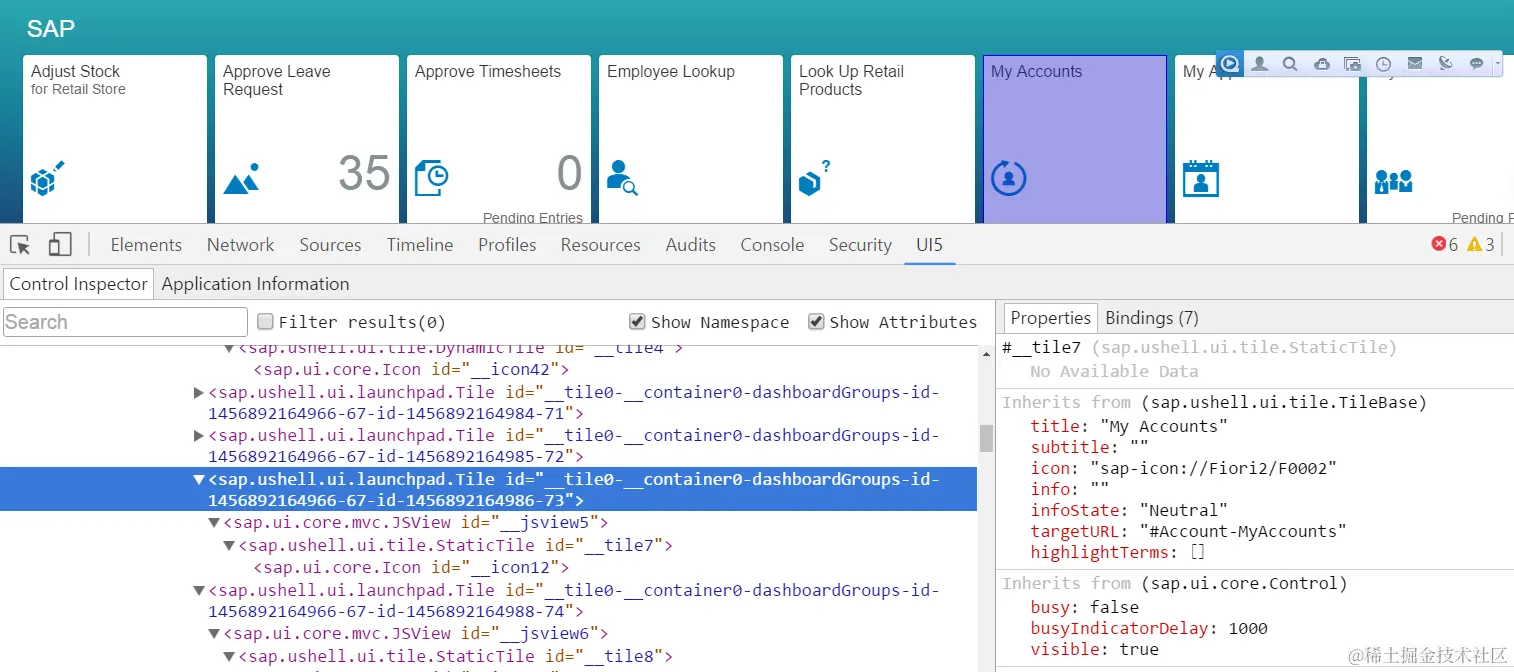Image resolution: width=1514 pixels, height=672 pixels.
Task: Collapse the selected launchpad Tile node ending 164986-73
Action: pos(198,479)
